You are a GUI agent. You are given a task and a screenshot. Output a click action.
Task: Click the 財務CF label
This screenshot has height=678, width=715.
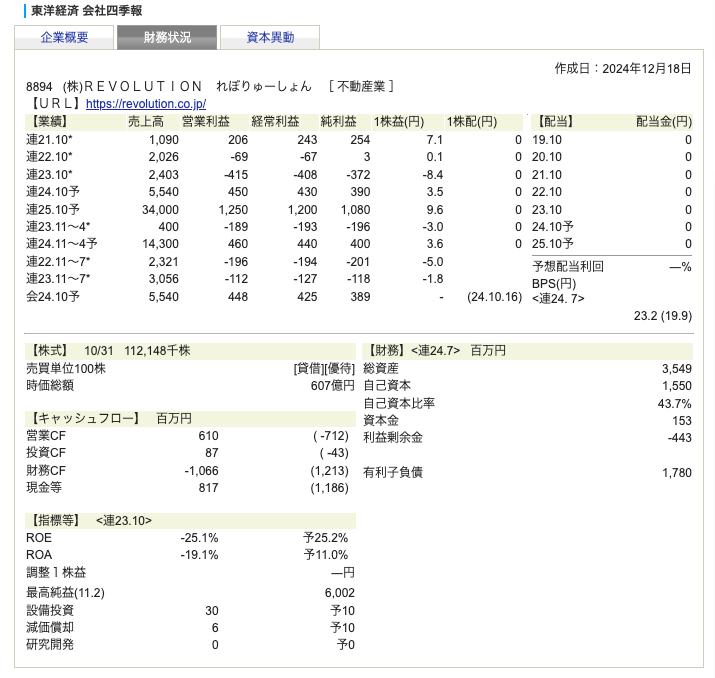click(46, 471)
